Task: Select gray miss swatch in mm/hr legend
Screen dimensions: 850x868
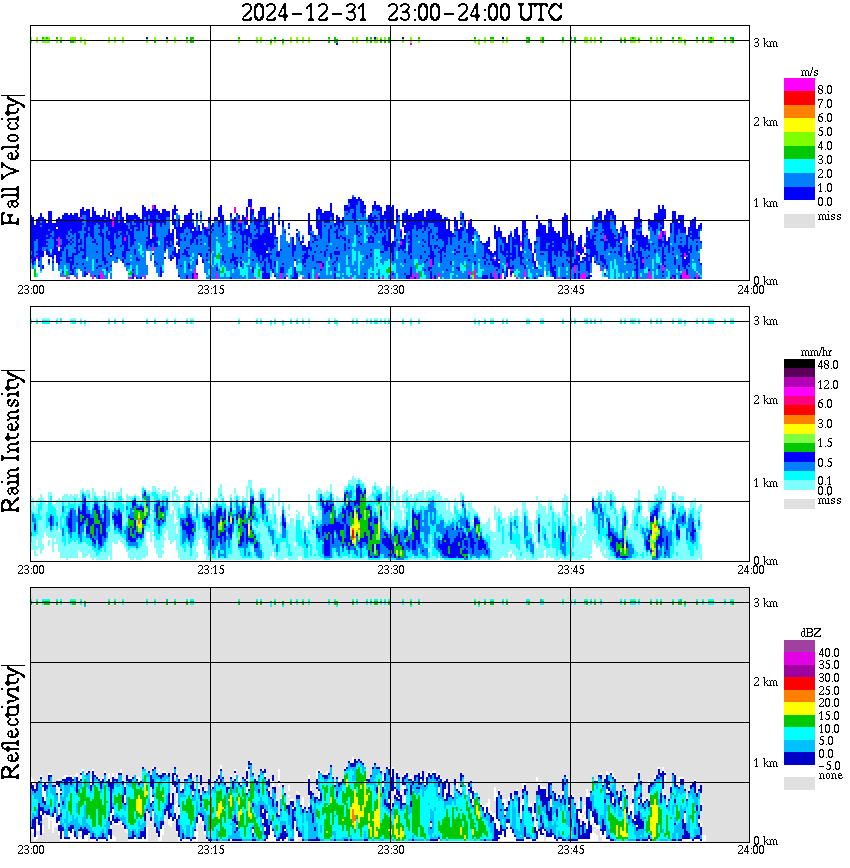Action: (x=799, y=504)
